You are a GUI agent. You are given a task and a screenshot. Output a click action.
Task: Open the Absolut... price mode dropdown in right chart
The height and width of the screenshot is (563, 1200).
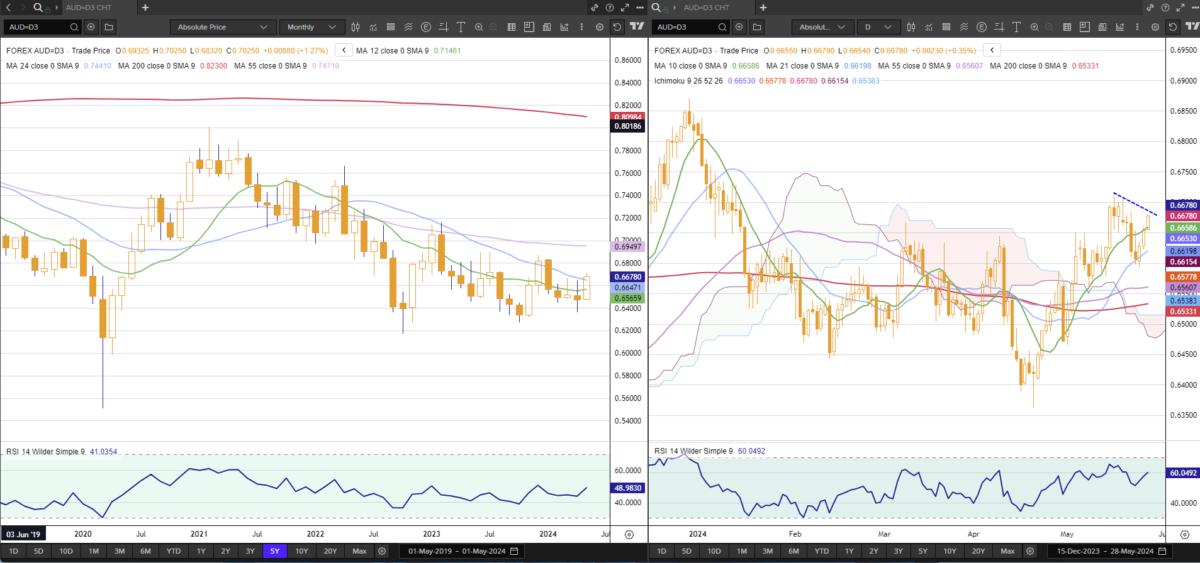[x=824, y=27]
